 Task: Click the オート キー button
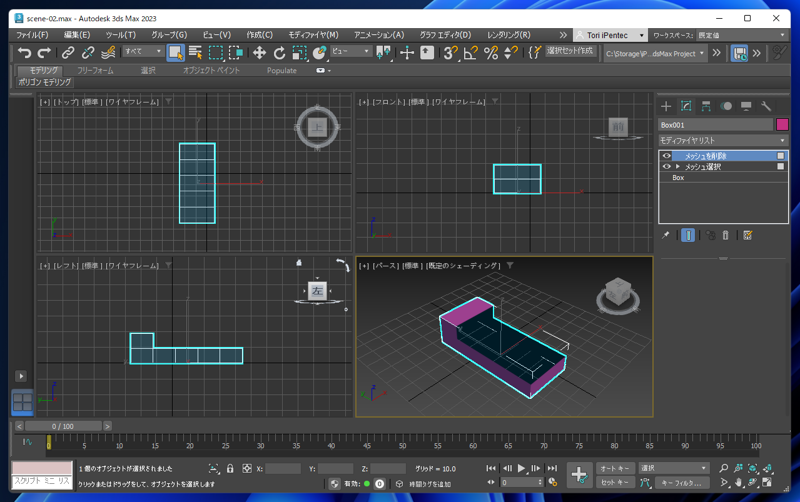coord(614,468)
